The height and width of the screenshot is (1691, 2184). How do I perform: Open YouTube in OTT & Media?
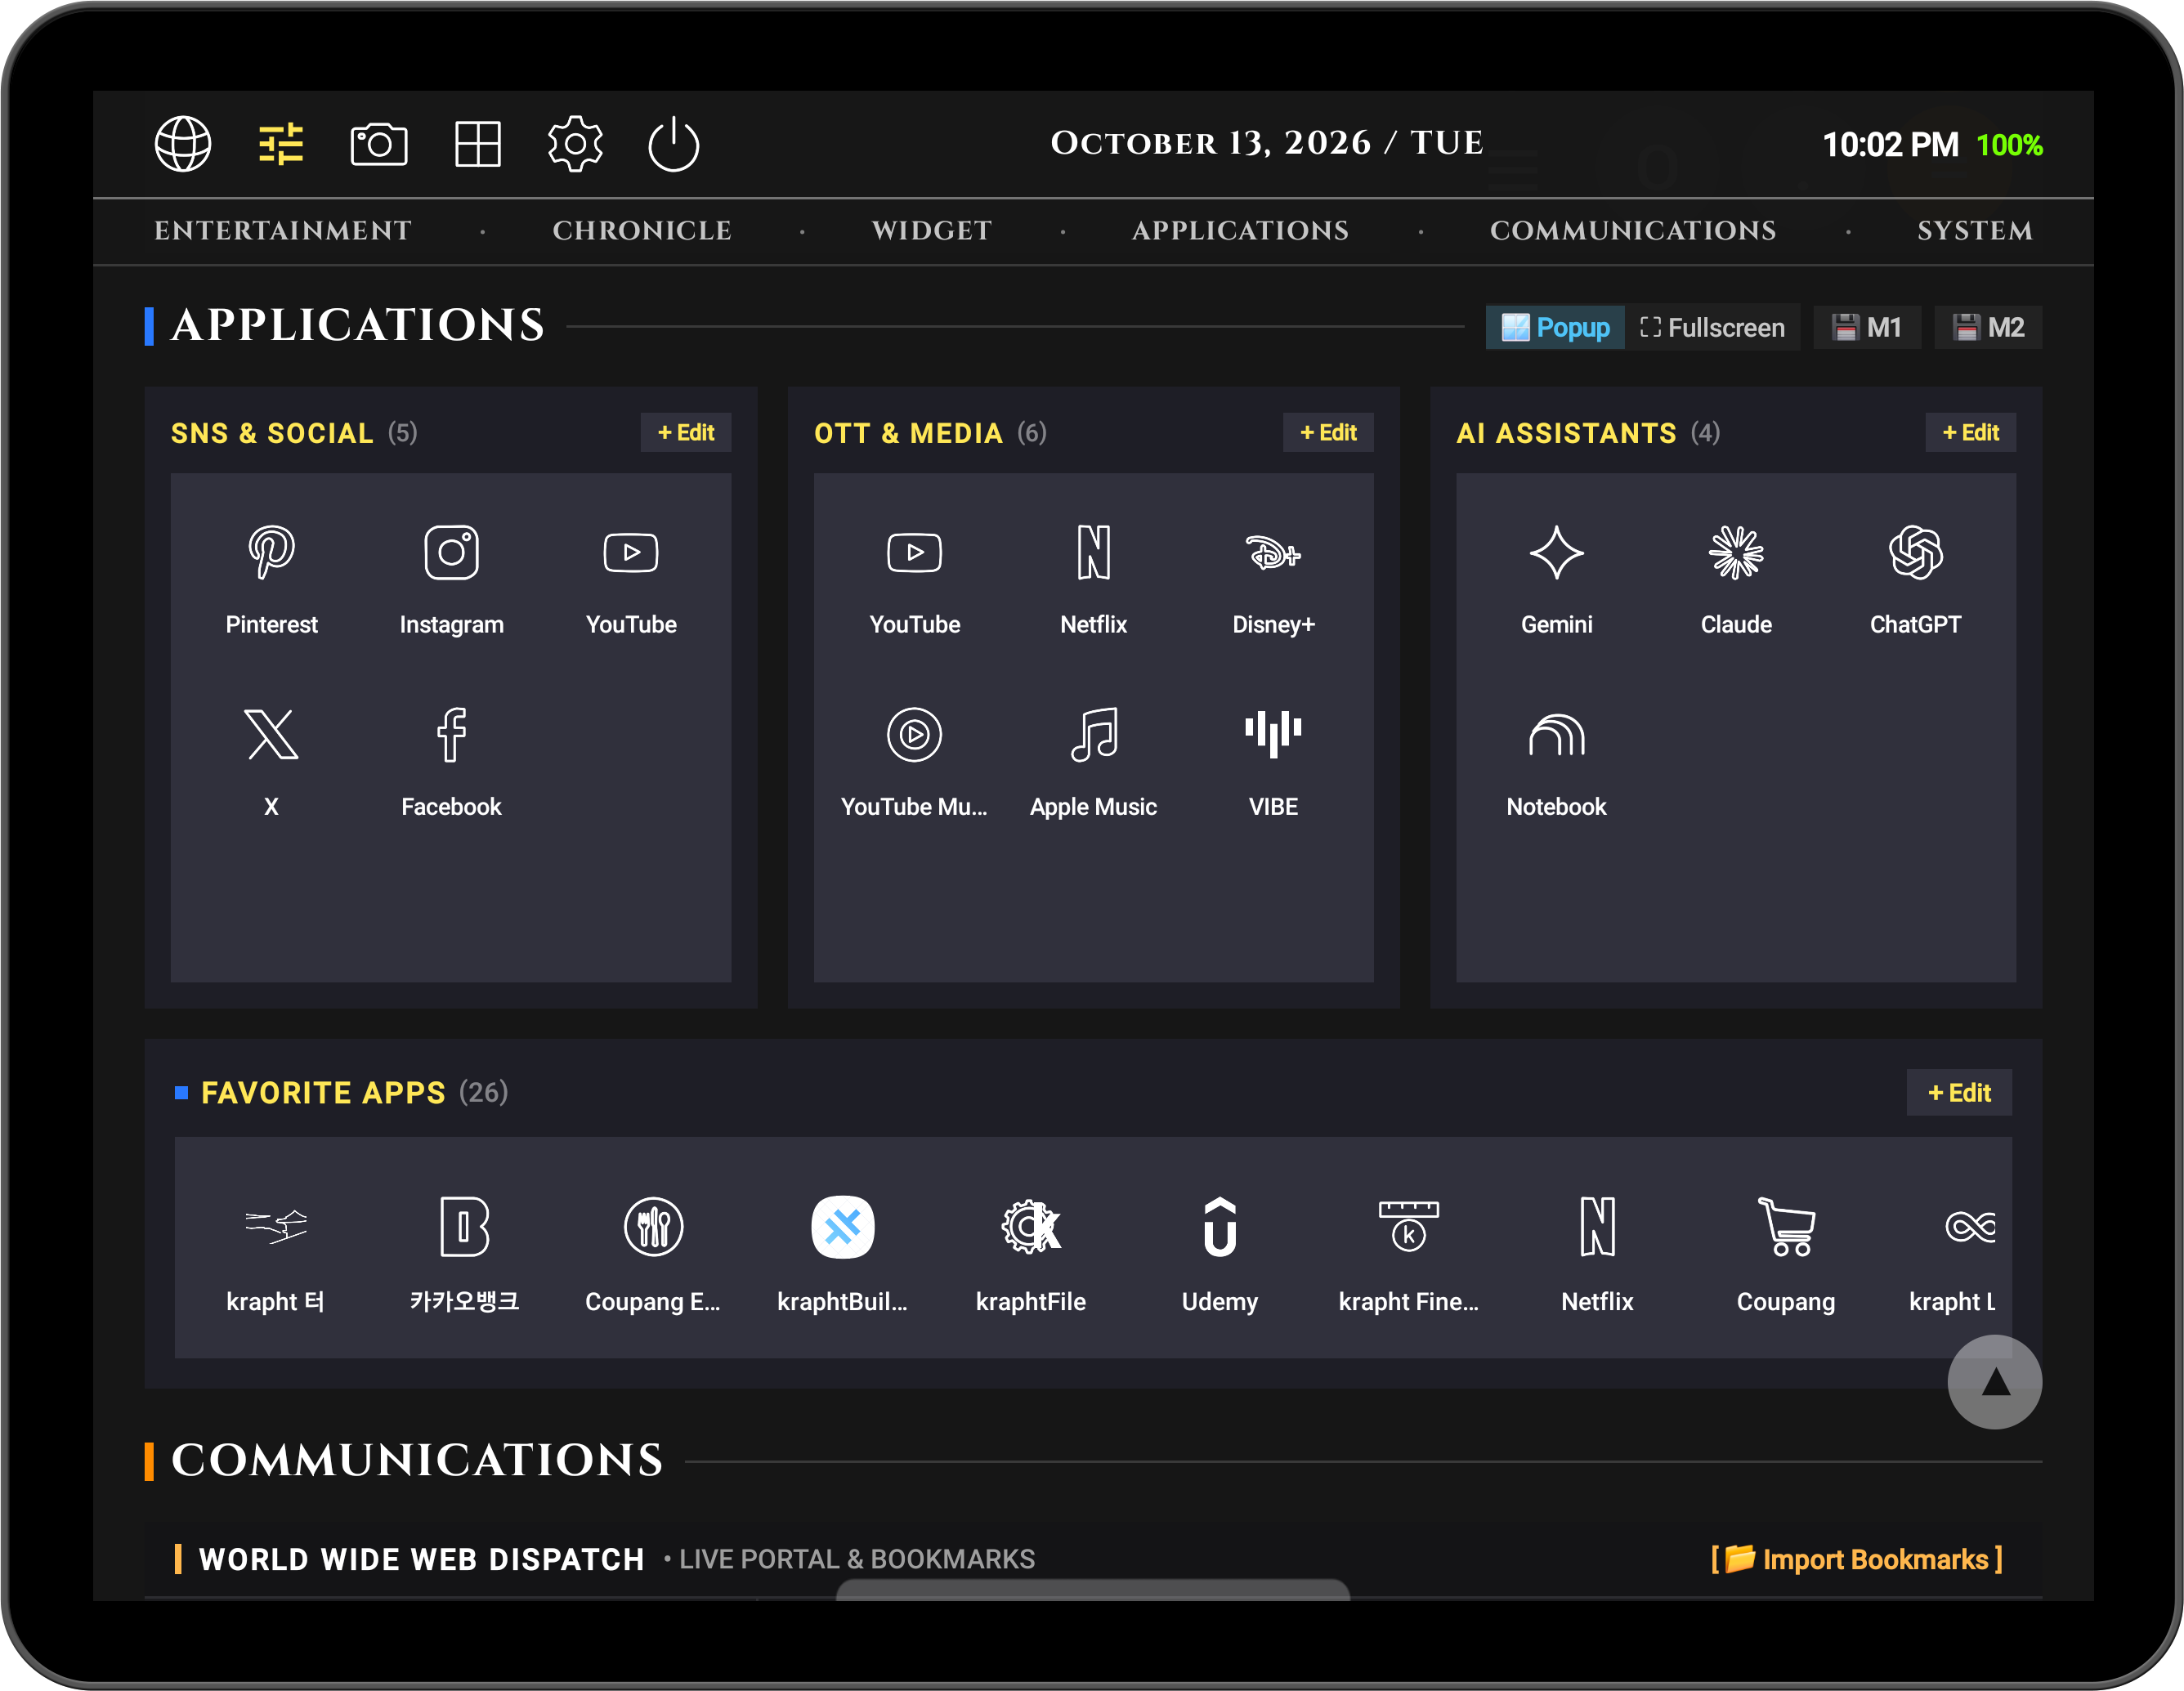click(x=914, y=580)
